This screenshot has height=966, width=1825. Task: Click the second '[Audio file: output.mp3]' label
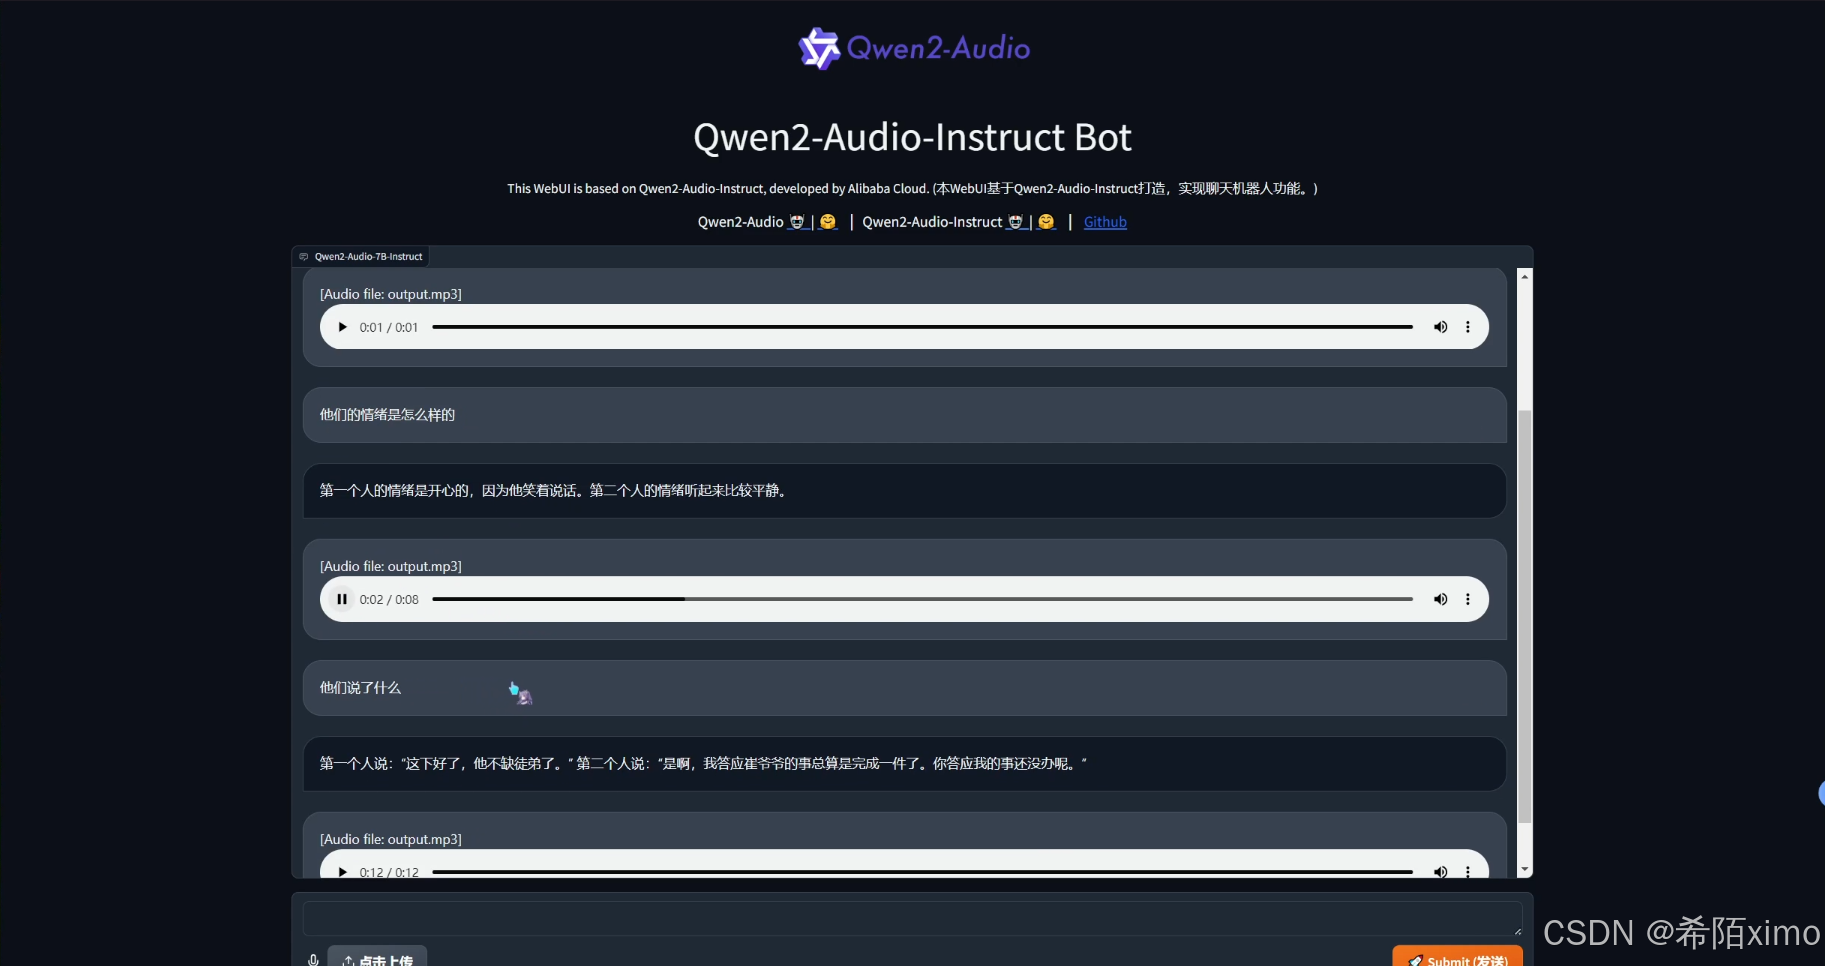pos(391,566)
